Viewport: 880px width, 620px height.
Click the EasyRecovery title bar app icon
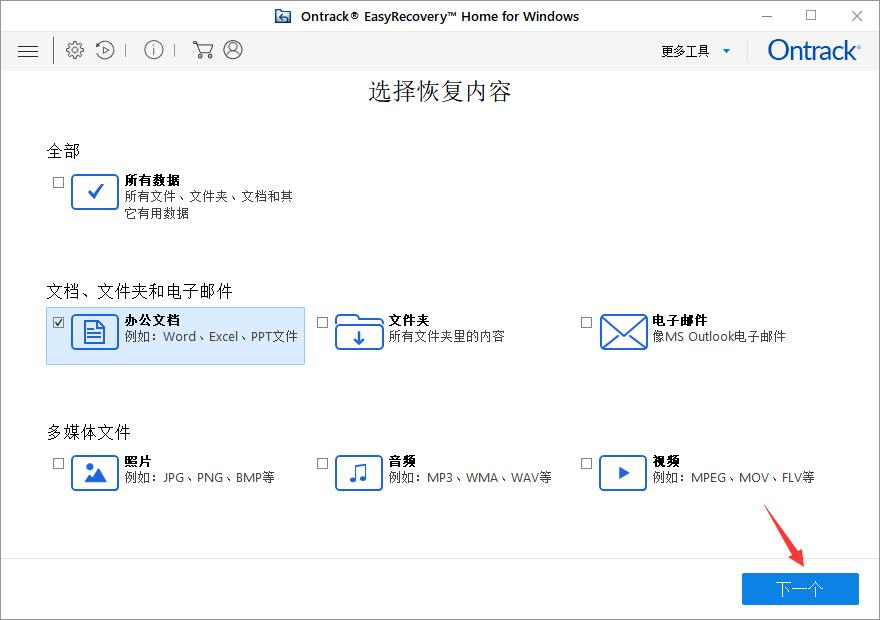(283, 16)
